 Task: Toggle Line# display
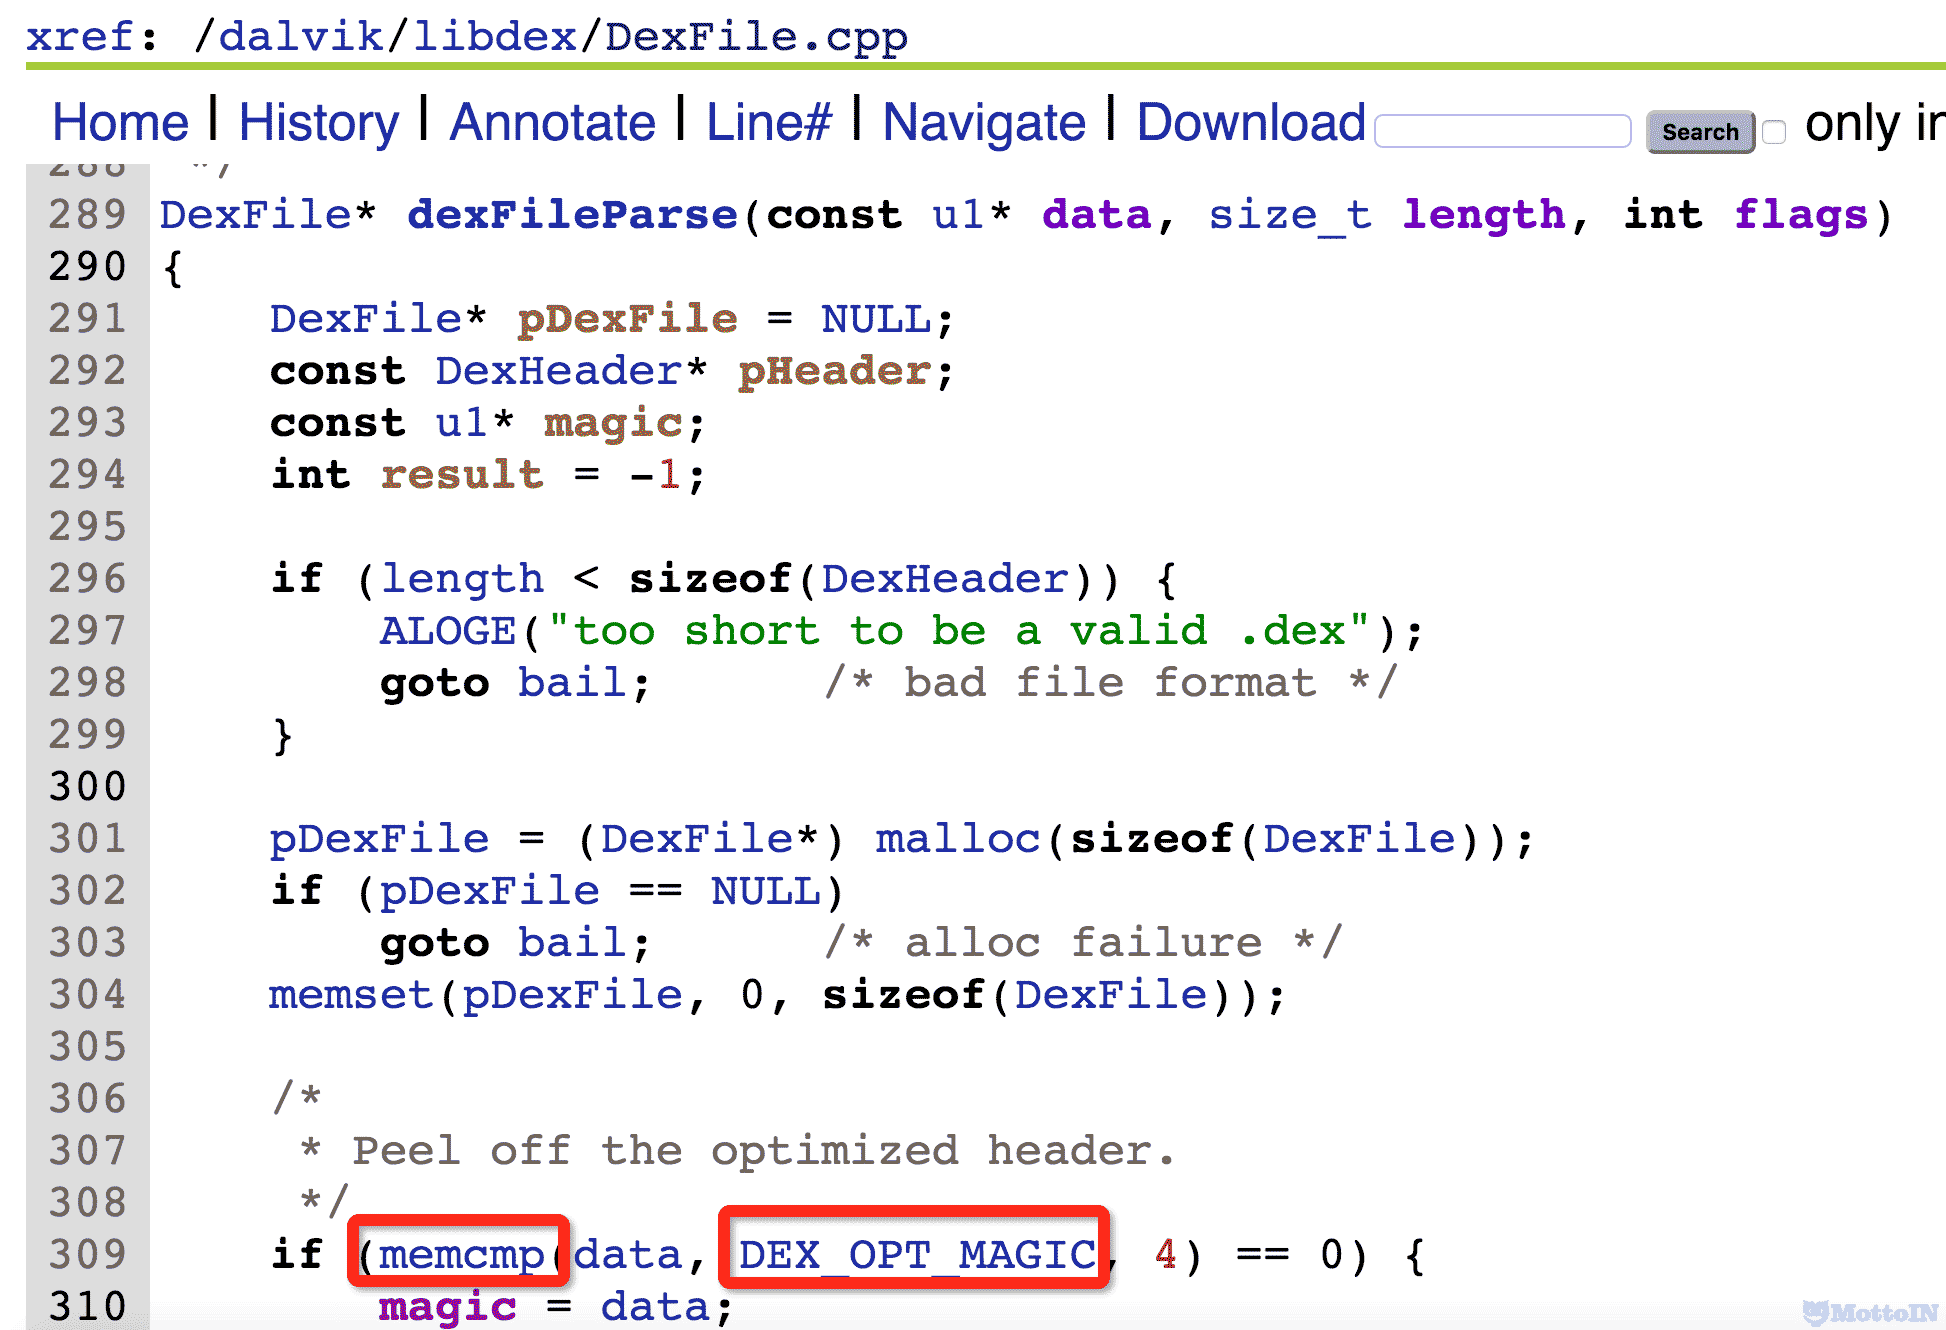(x=768, y=123)
